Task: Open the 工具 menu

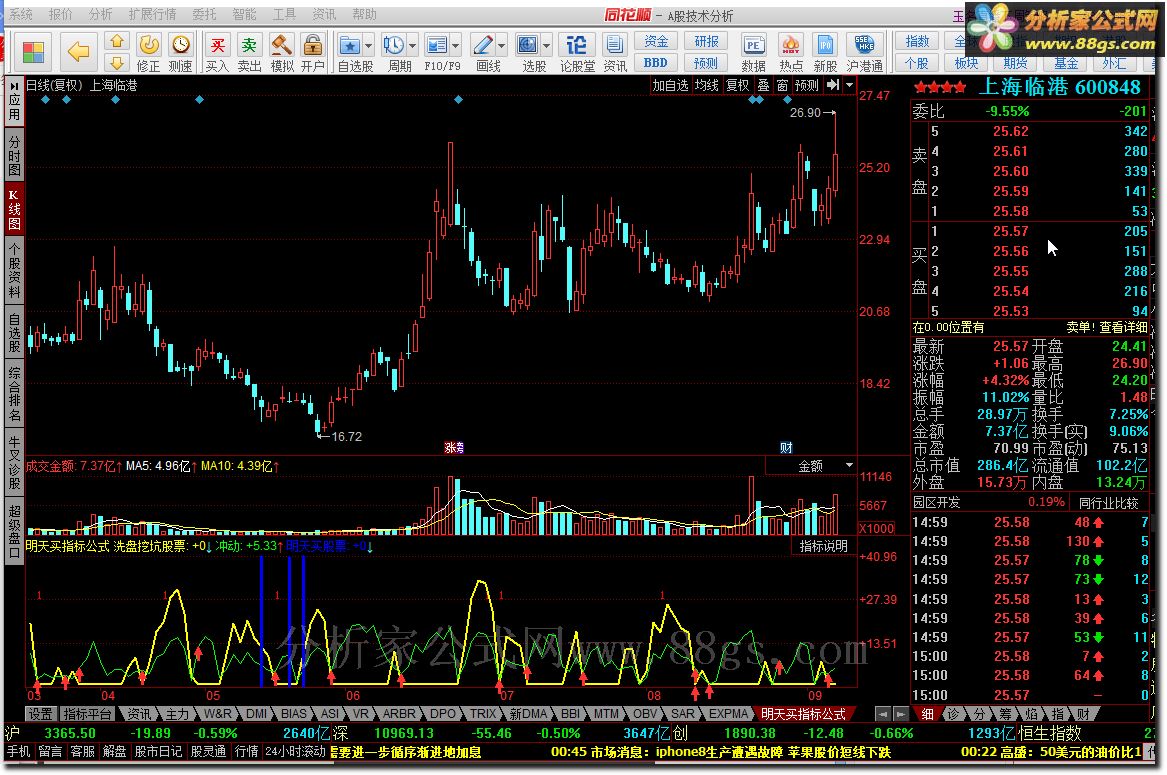Action: pyautogui.click(x=284, y=14)
